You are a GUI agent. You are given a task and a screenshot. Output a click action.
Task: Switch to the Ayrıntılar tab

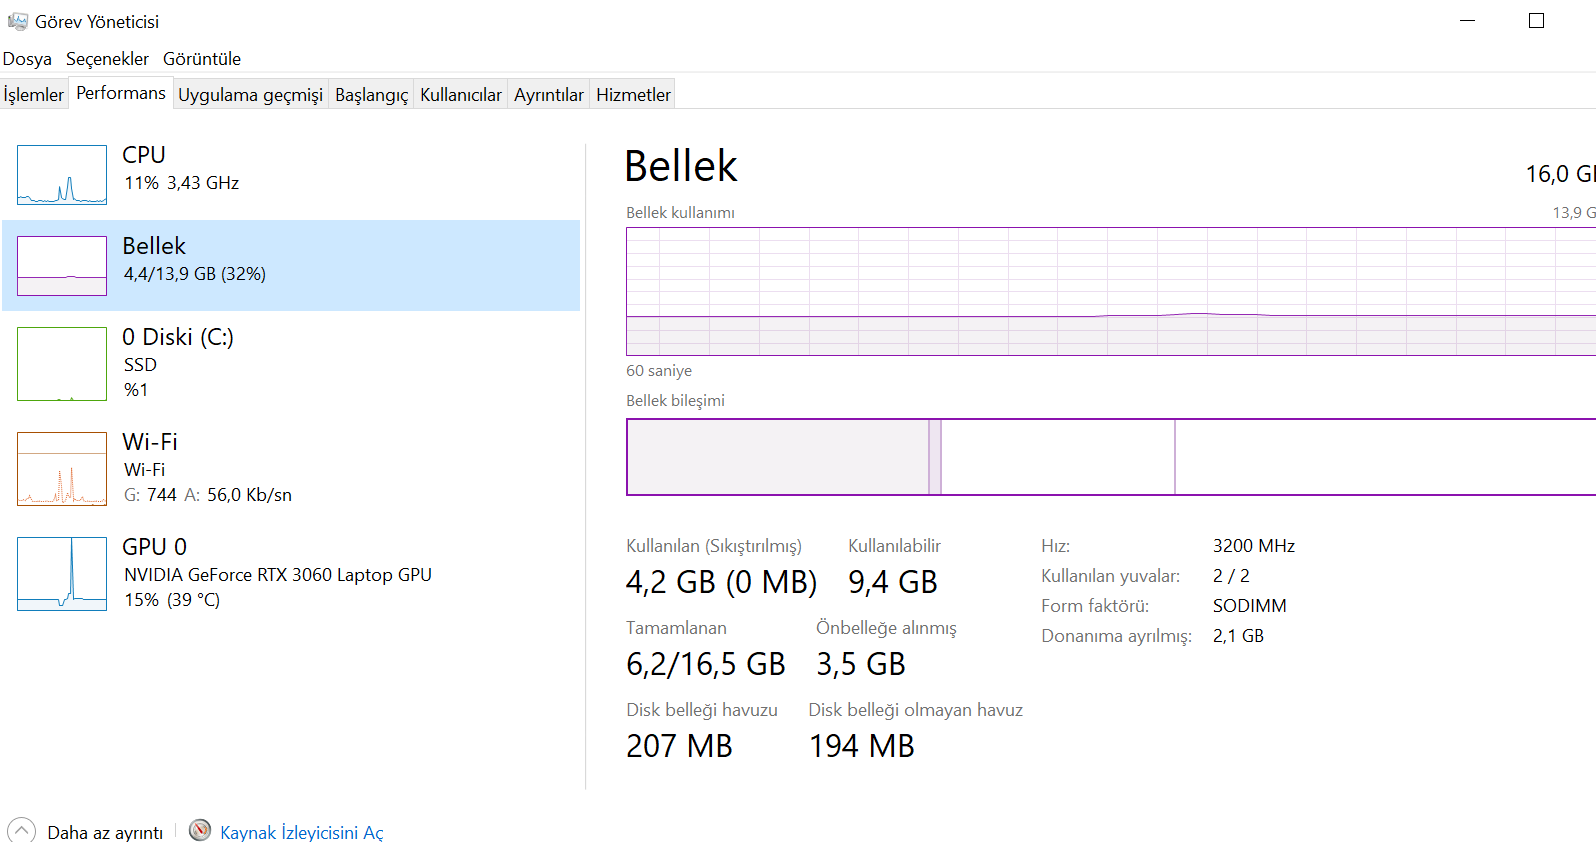548,95
